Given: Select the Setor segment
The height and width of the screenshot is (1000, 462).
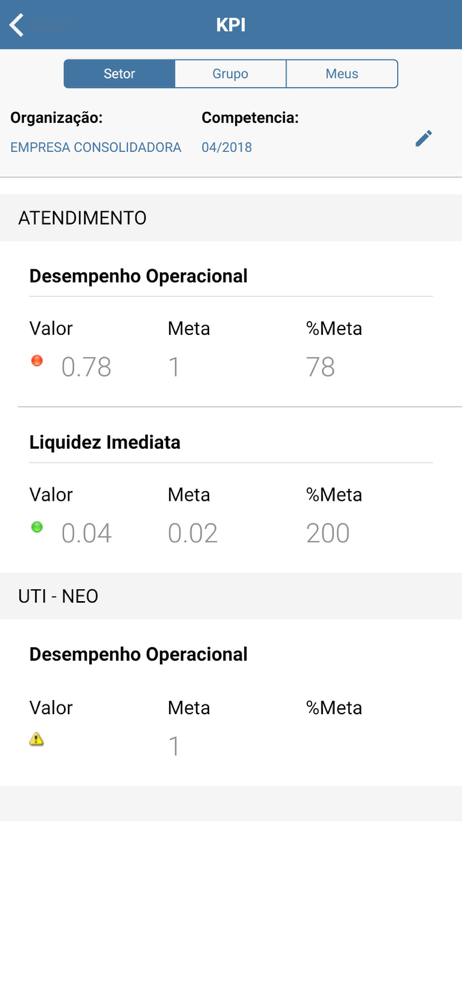Looking at the screenshot, I should (x=119, y=74).
